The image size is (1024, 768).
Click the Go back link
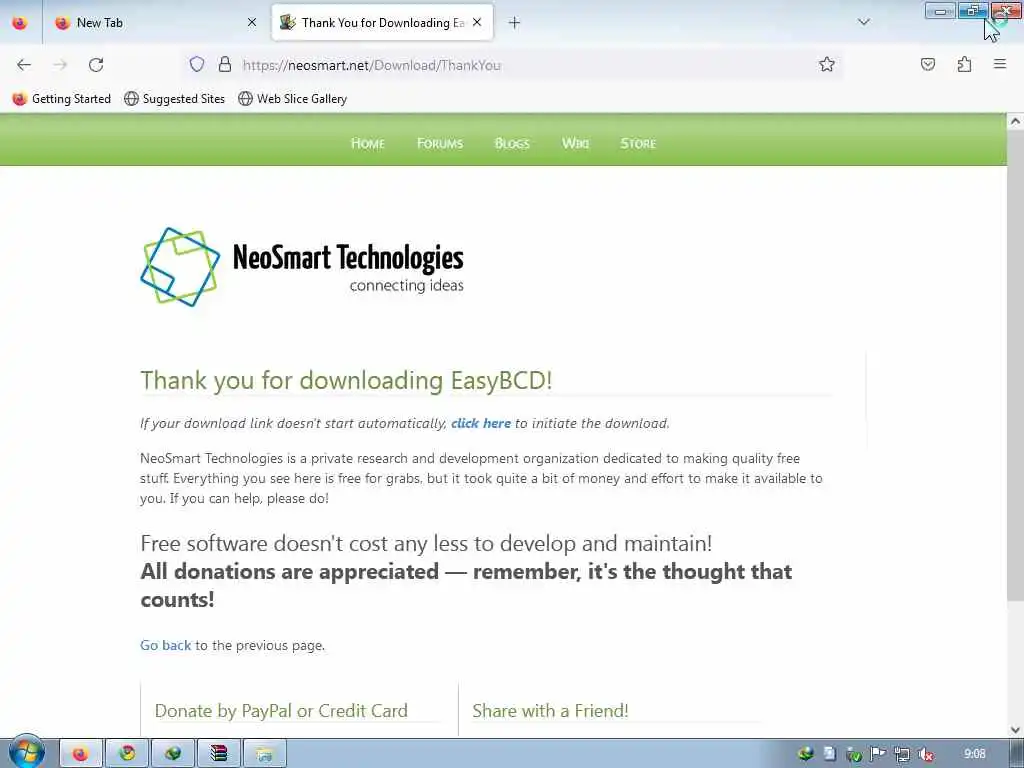tap(165, 645)
